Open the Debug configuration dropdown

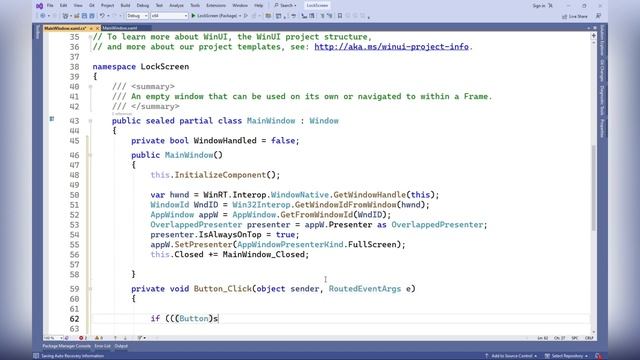(137, 16)
